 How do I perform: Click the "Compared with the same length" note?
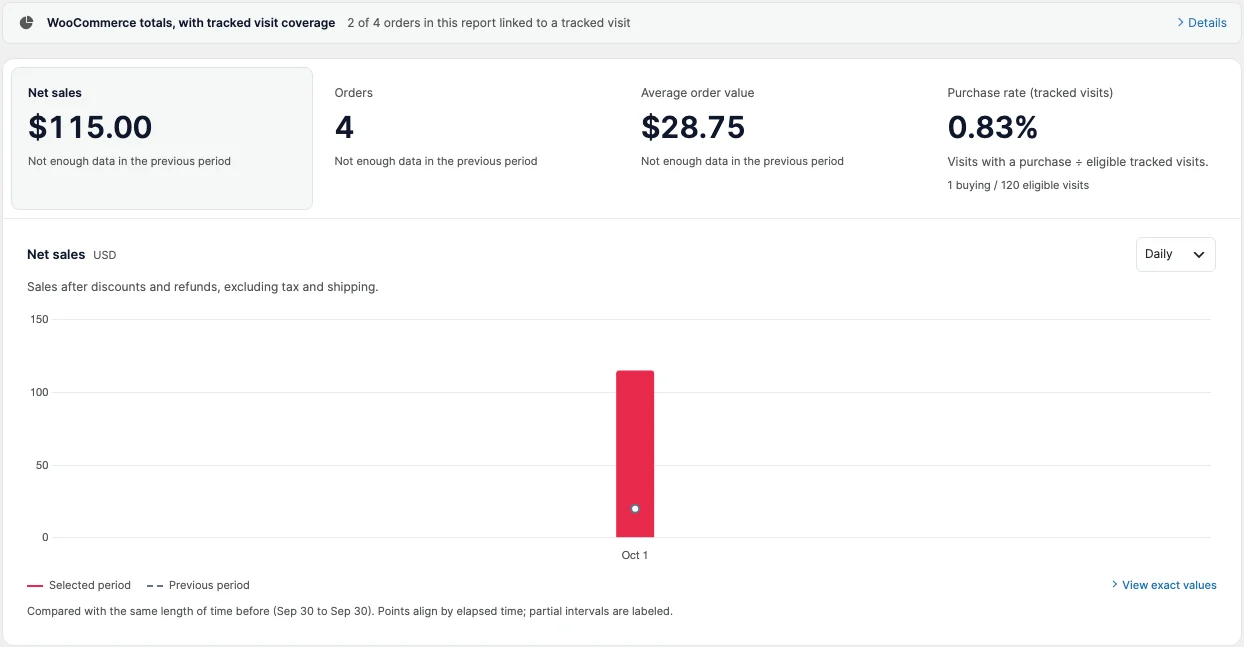[x=350, y=611]
